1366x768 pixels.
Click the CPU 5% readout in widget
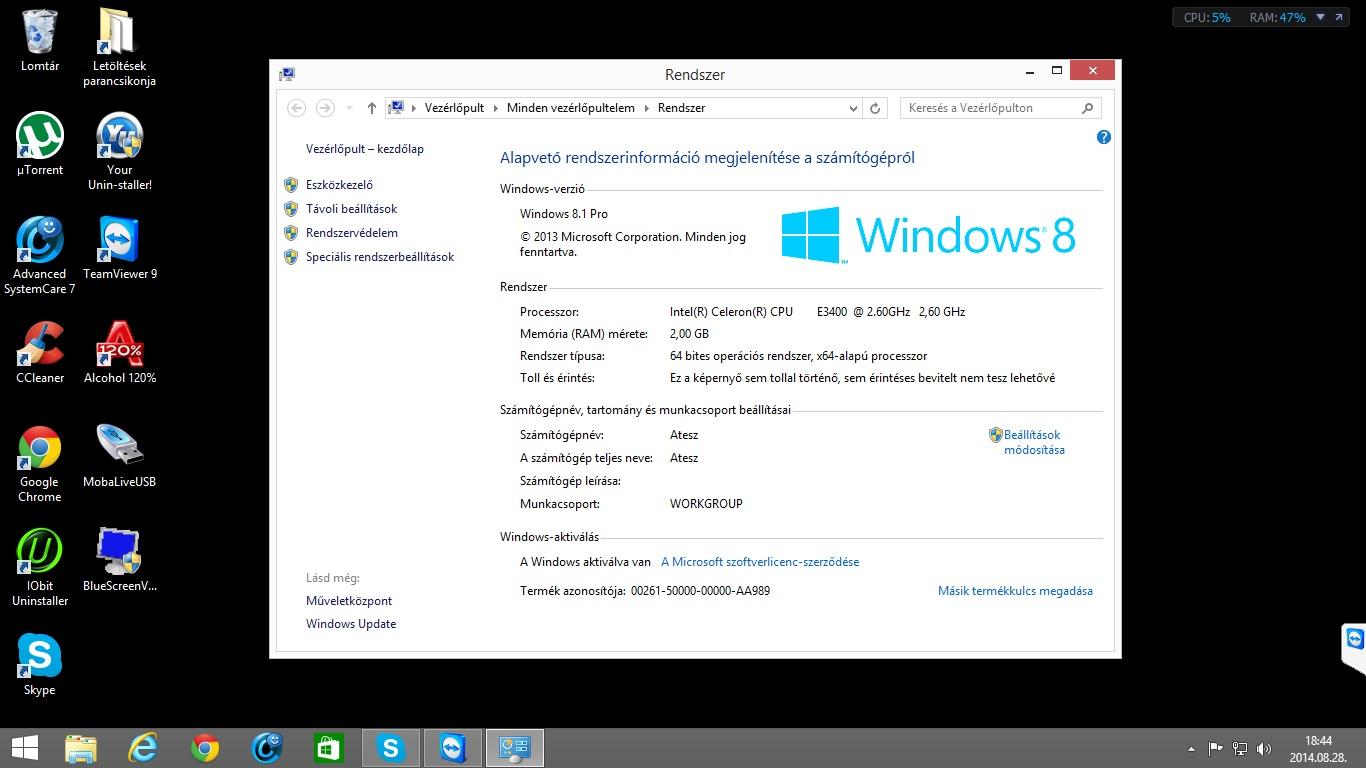point(1207,17)
